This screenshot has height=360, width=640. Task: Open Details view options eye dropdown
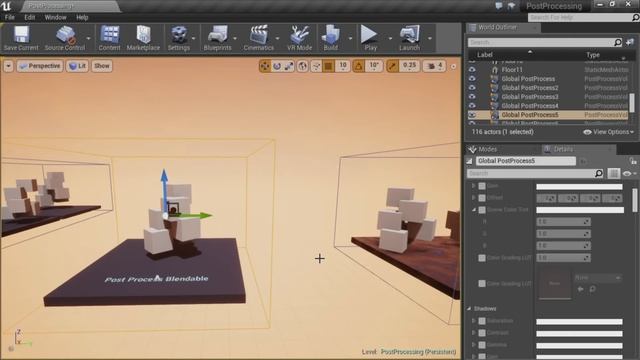coord(629,173)
